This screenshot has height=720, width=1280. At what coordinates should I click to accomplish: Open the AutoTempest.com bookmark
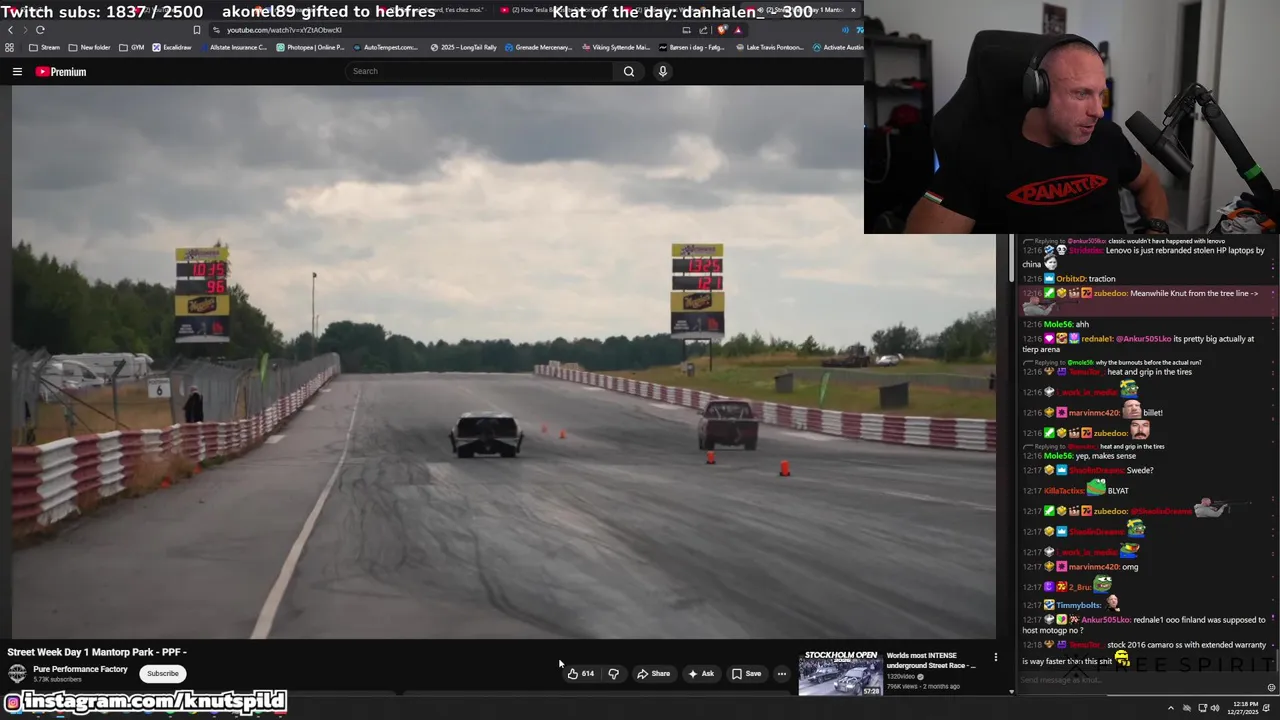[x=386, y=47]
